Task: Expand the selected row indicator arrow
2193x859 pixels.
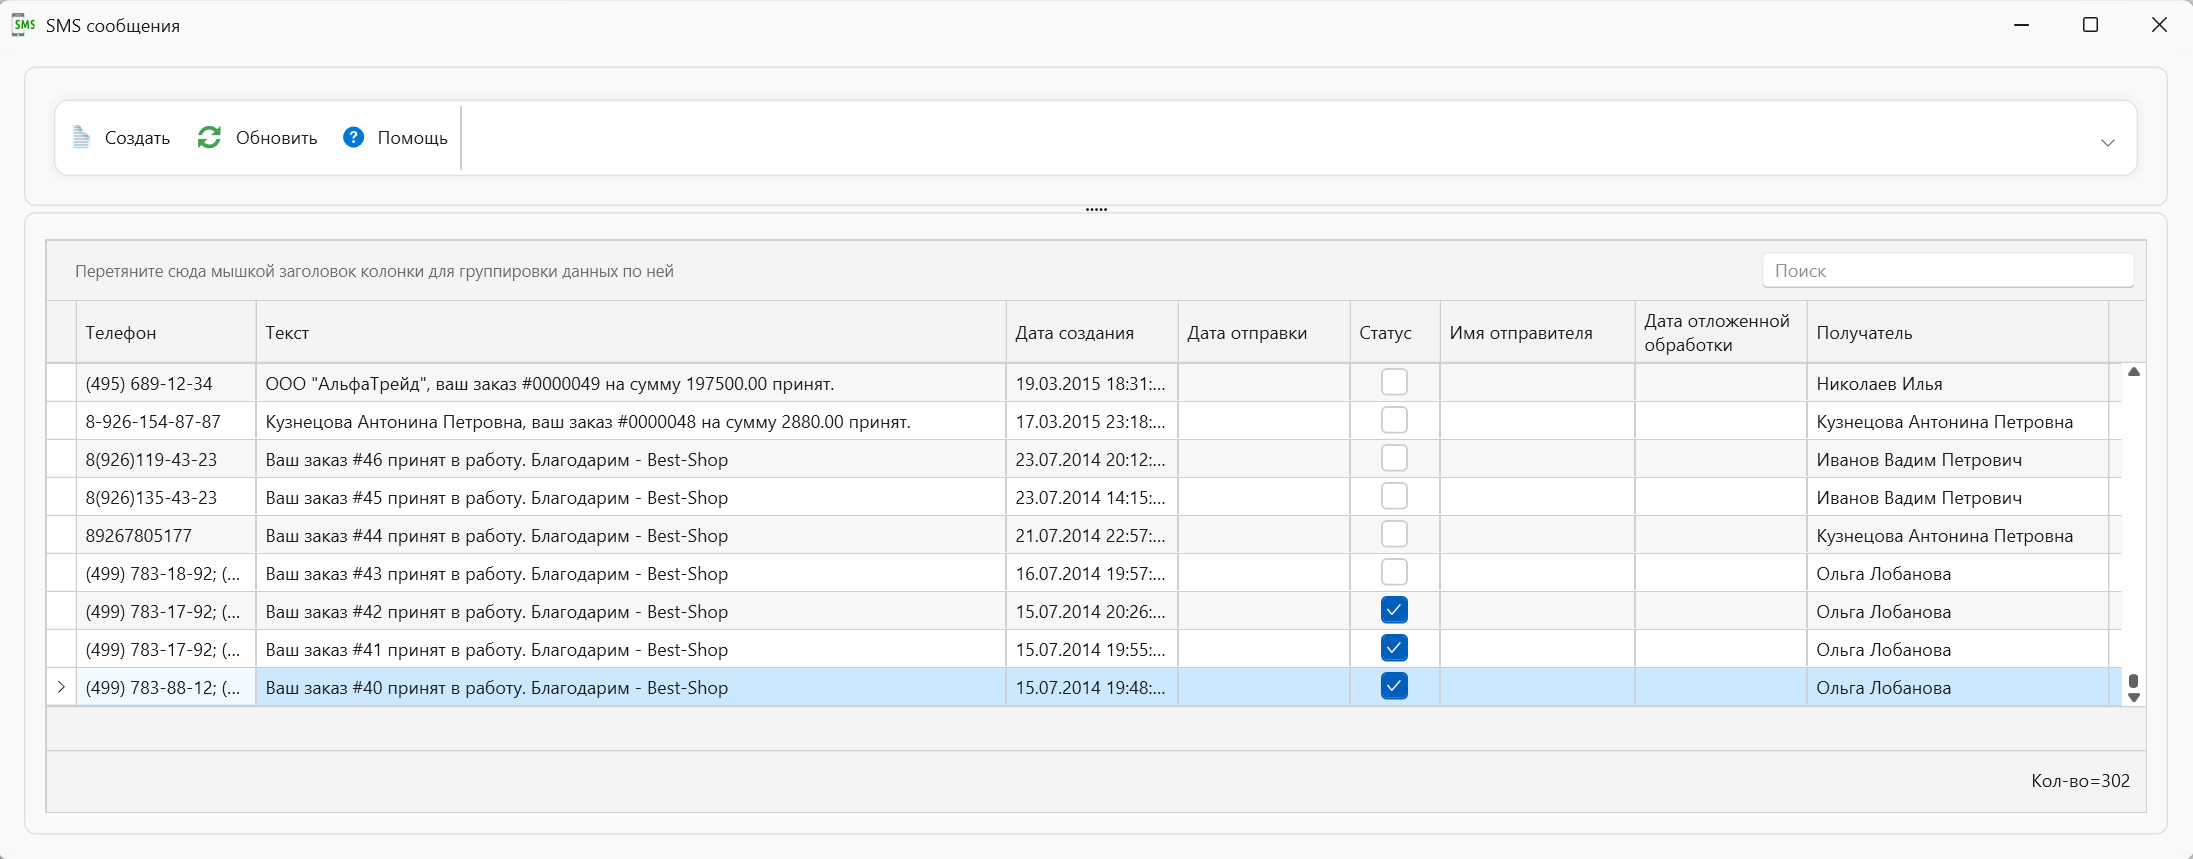Action: pos(61,687)
